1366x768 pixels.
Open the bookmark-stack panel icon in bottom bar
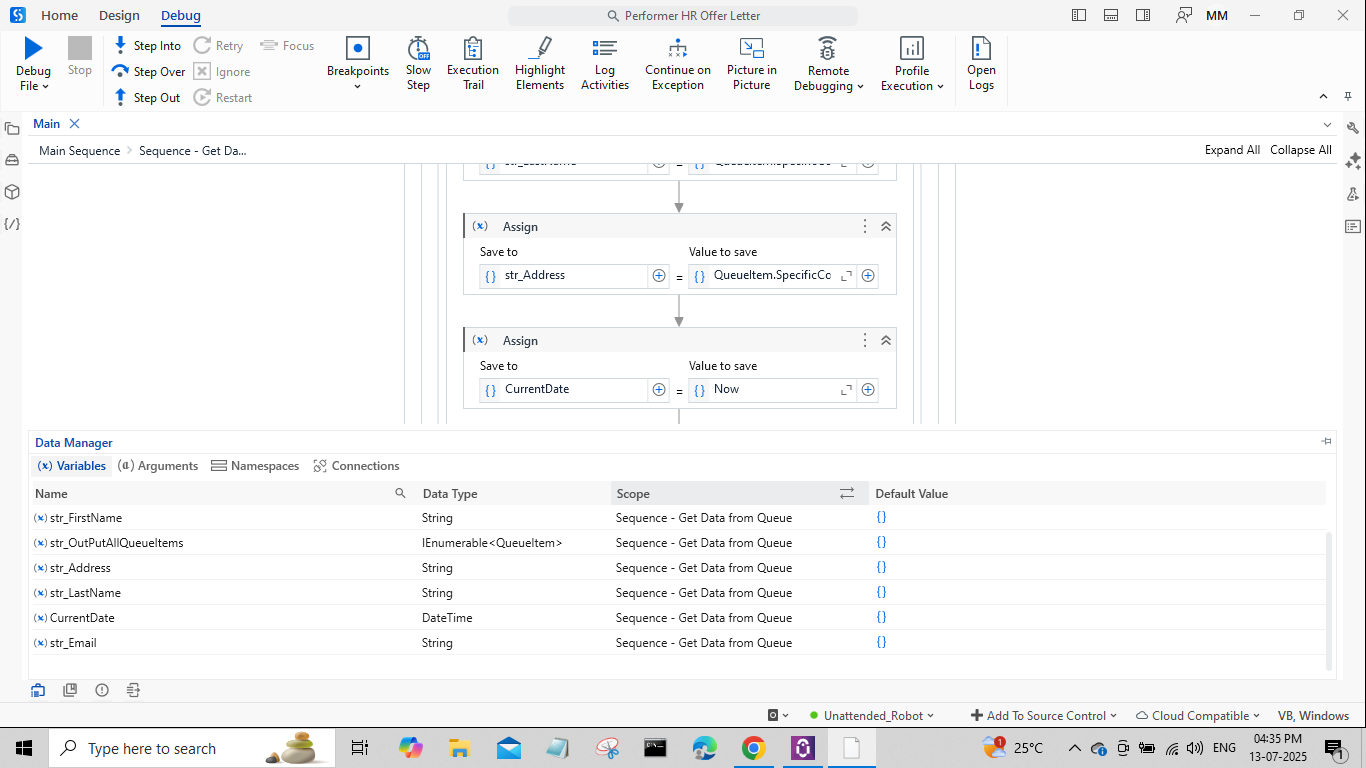pyautogui.click(x=70, y=690)
